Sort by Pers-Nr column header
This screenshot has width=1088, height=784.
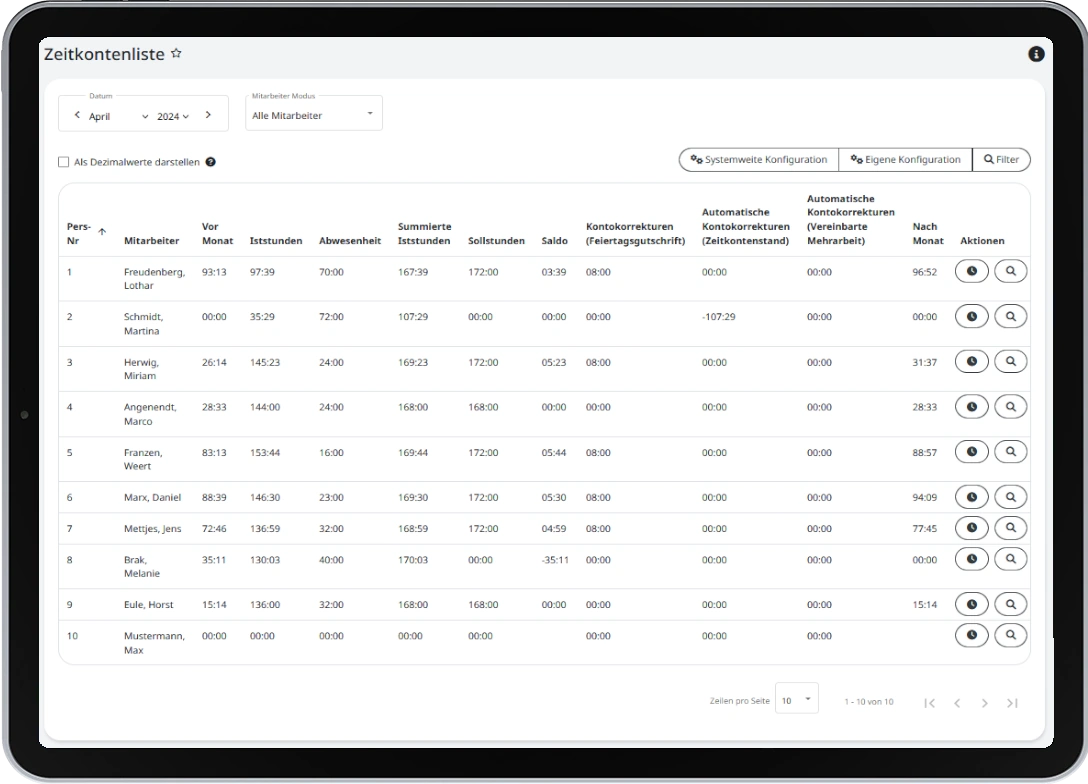click(x=80, y=233)
